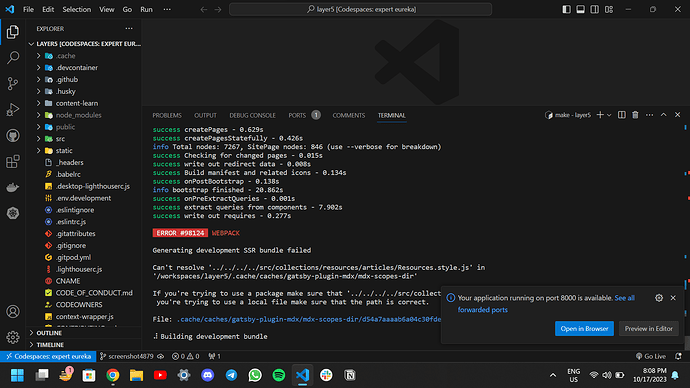Click errors and warnings count in status bar

[x=185, y=356]
